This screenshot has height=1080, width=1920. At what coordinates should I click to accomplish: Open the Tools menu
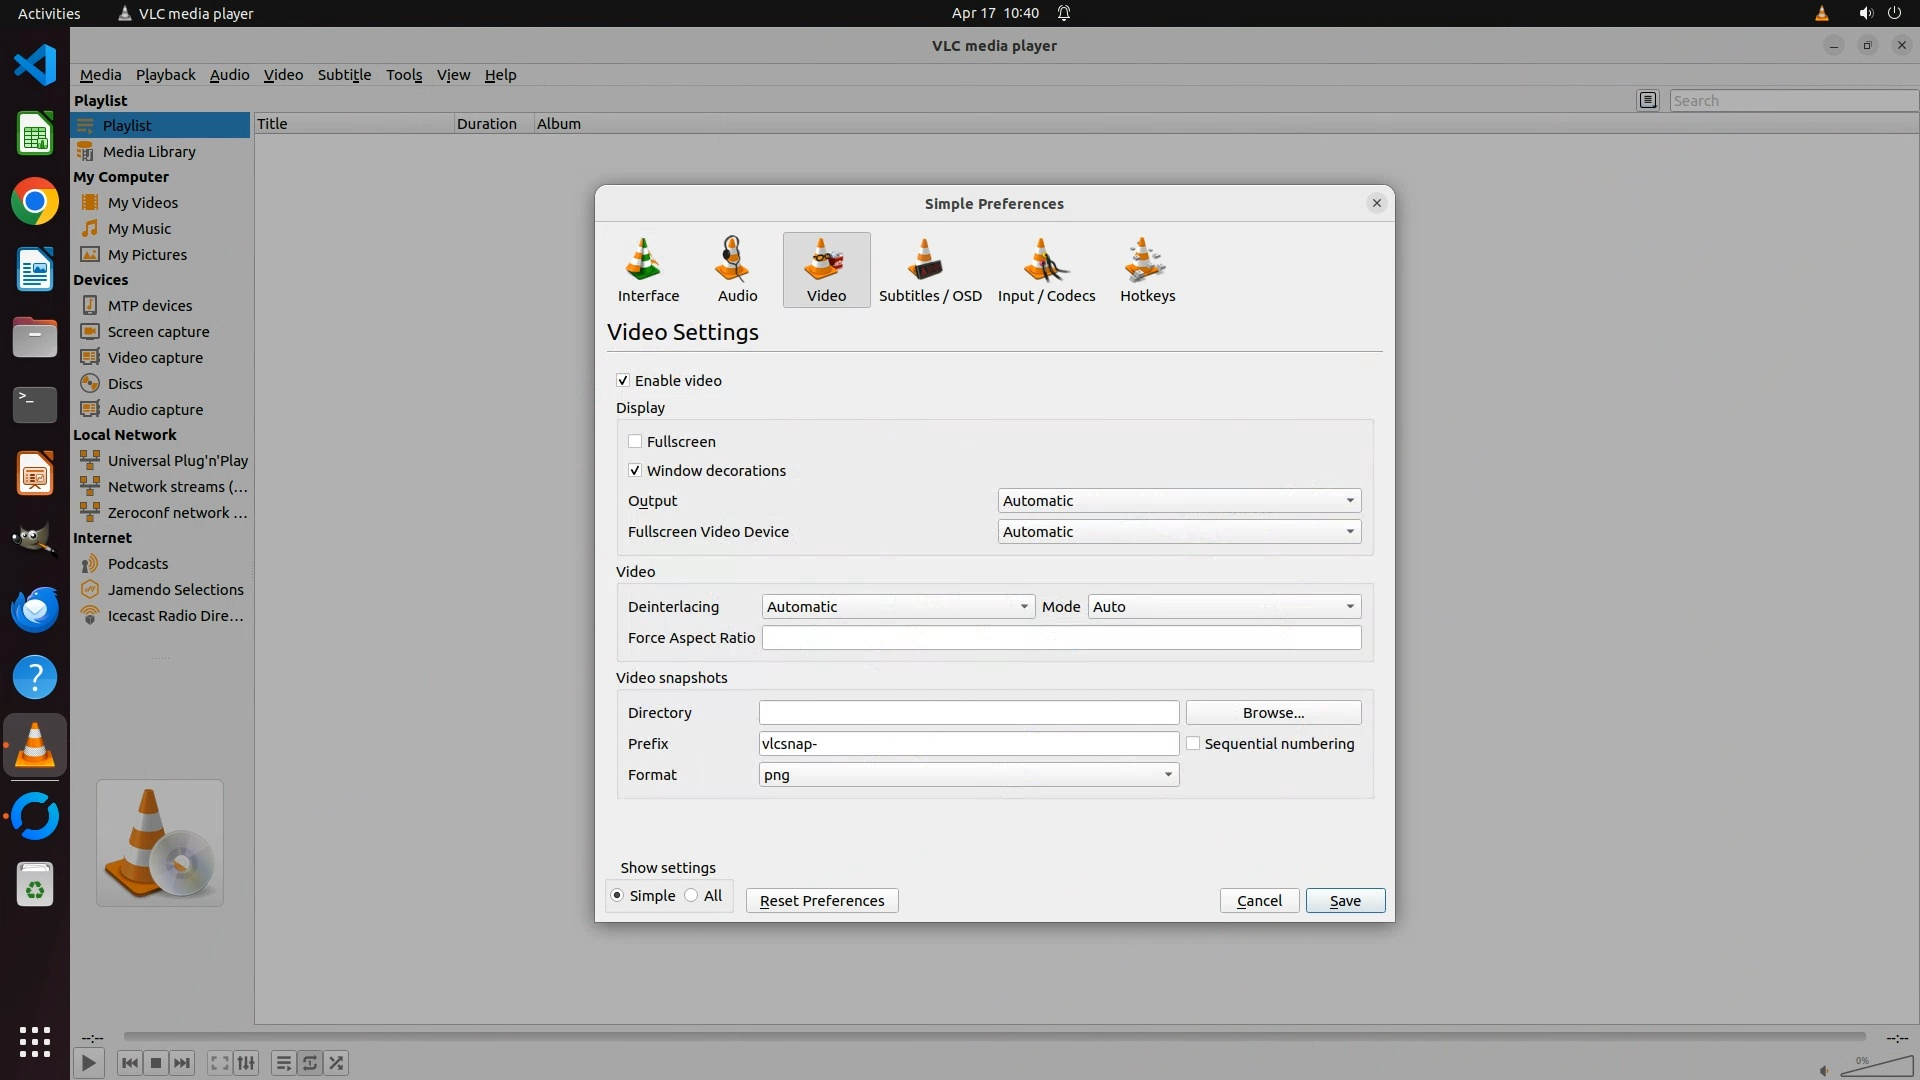point(404,75)
